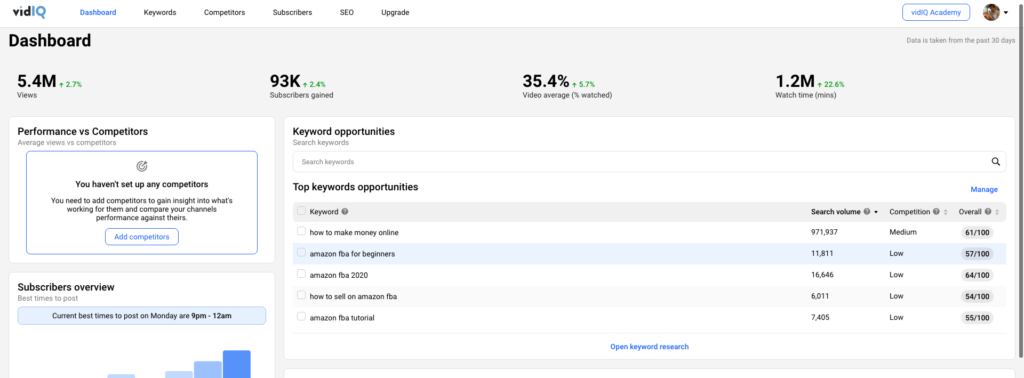
Task: Check the box for 'amazon fba 2020'
Action: 301,274
